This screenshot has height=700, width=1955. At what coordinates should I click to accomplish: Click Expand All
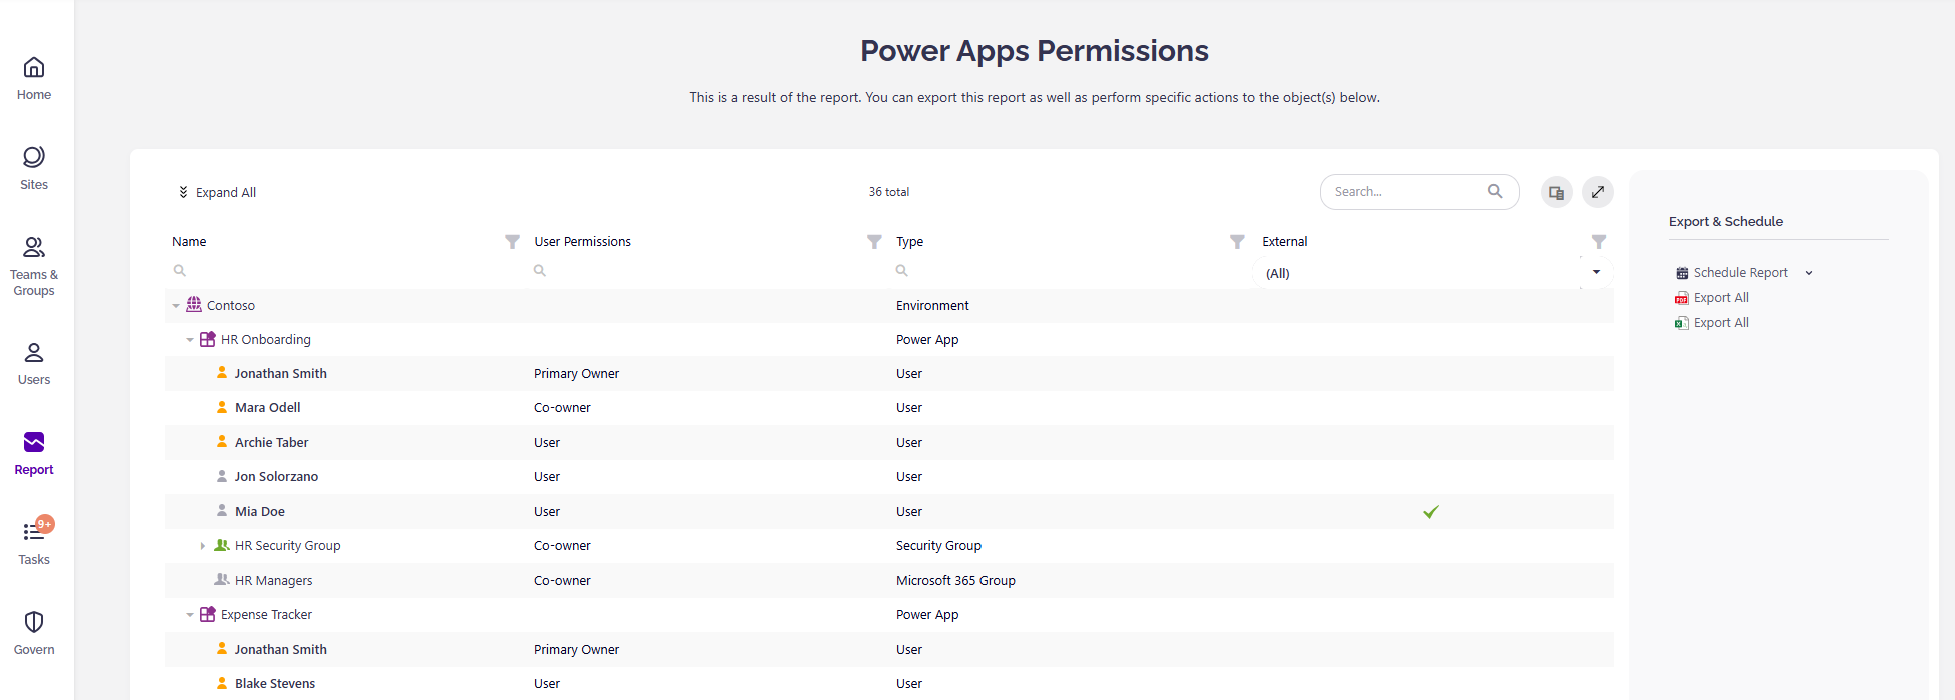click(x=217, y=192)
